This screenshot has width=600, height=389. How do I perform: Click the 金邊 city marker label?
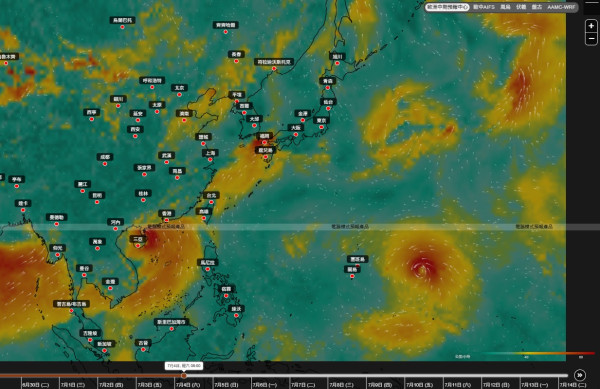(x=110, y=282)
